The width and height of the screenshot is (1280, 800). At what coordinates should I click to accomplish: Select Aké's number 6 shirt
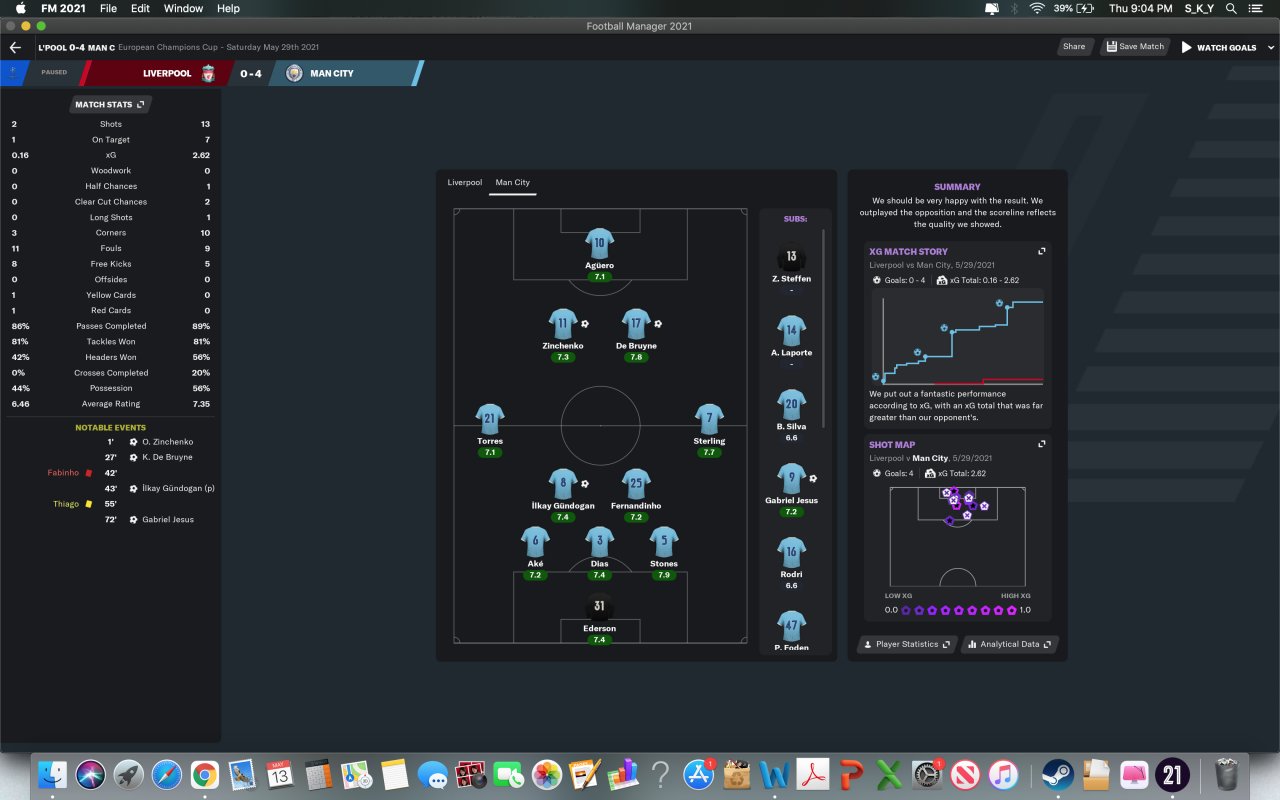pyautogui.click(x=535, y=542)
